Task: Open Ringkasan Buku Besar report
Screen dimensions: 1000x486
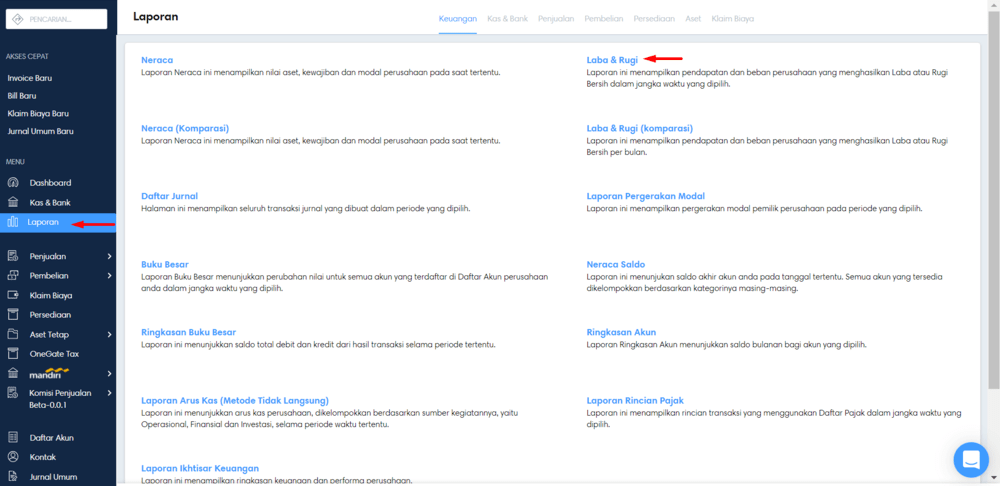Action: click(189, 332)
